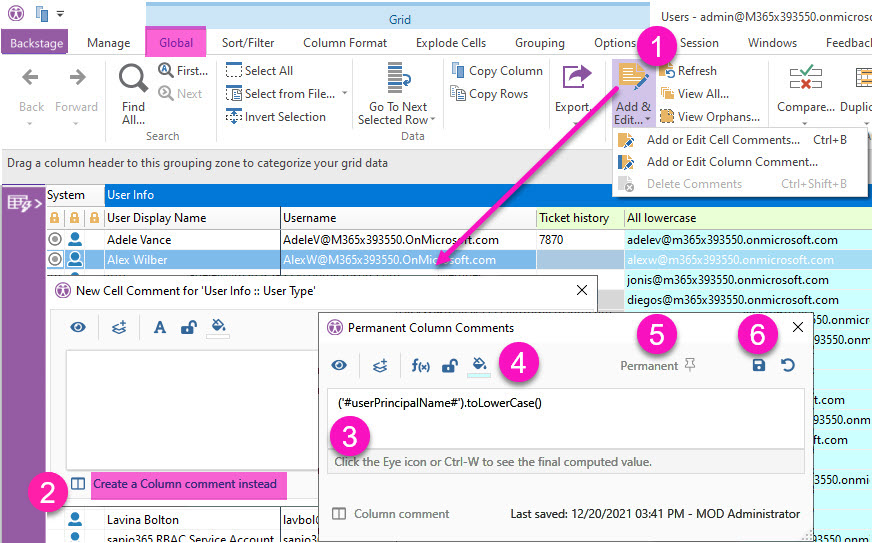
Task: Click the Find All magnifier icon
Action: 133,79
